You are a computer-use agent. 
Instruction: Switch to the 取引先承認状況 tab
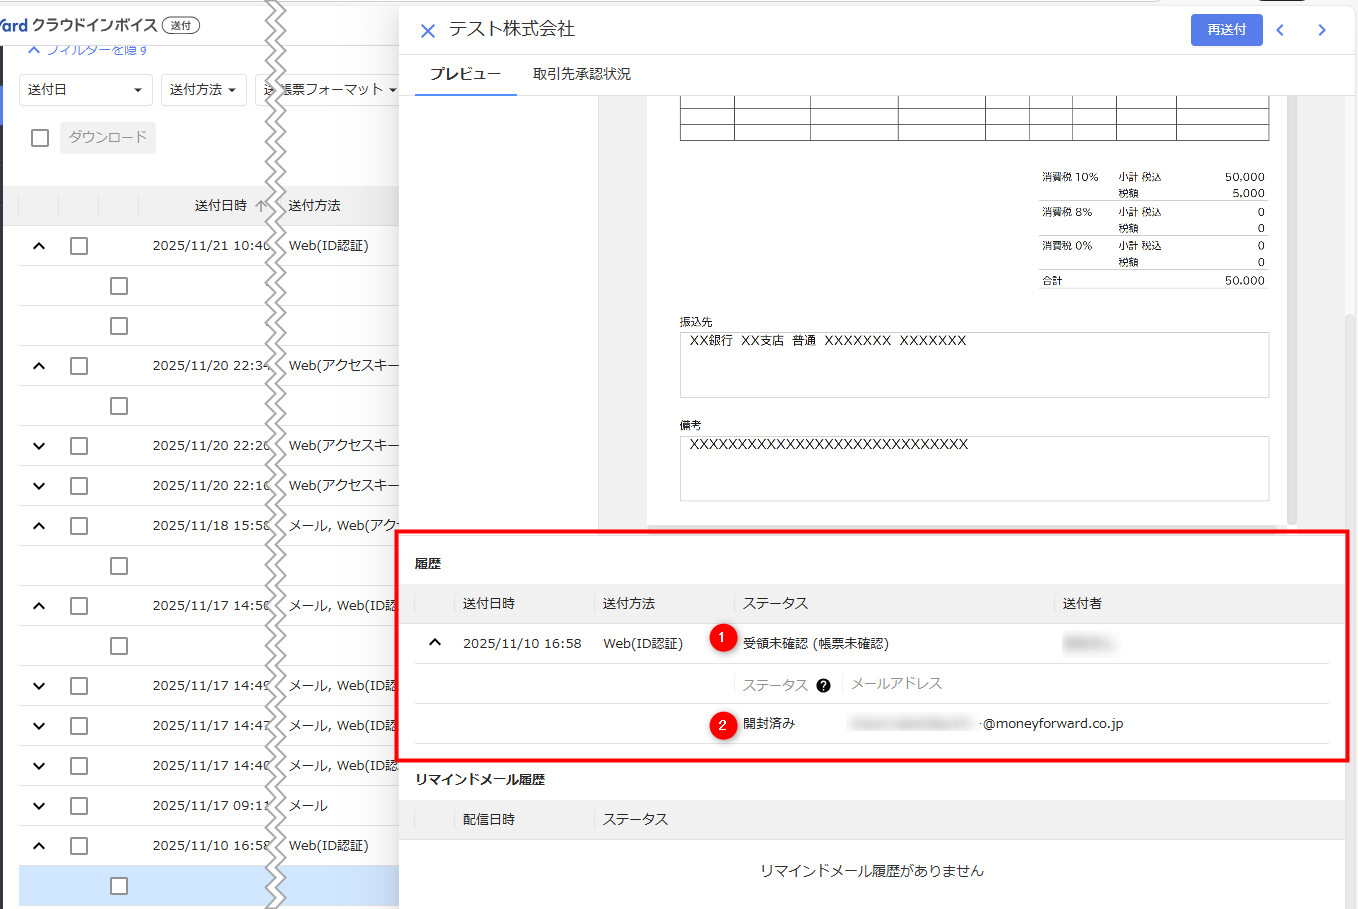pyautogui.click(x=582, y=74)
